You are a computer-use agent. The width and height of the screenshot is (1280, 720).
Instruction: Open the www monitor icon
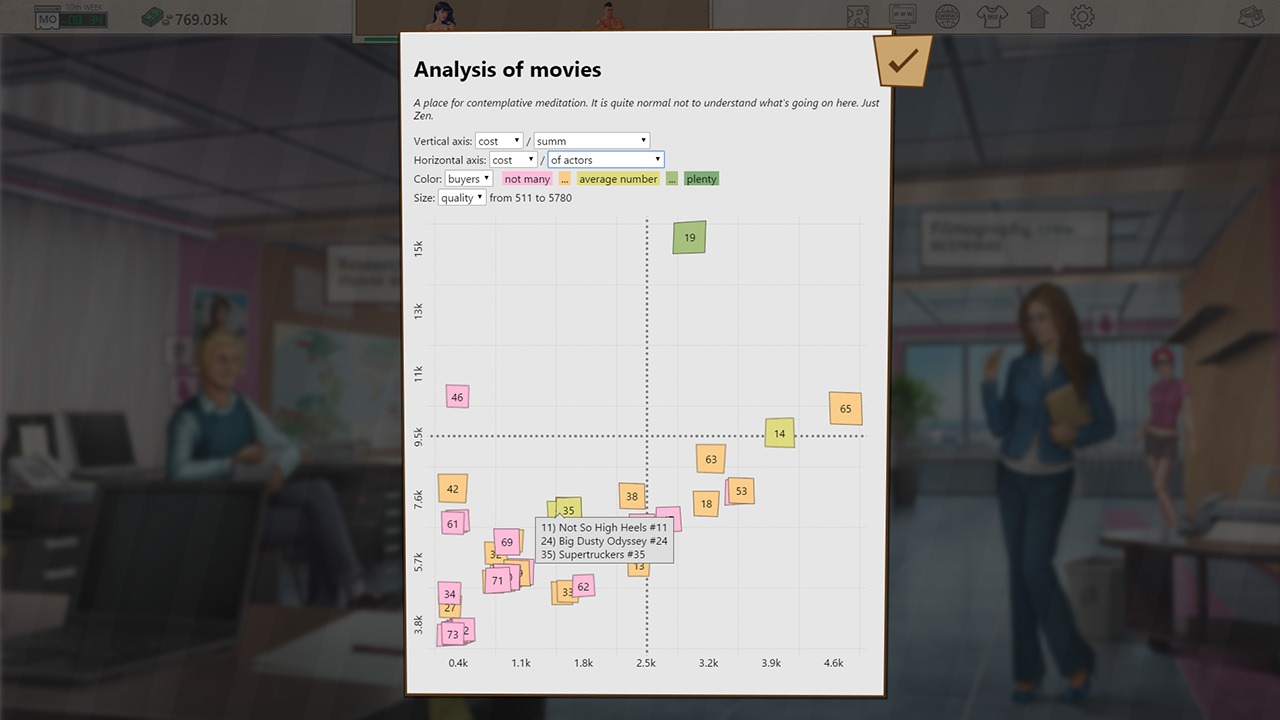tap(902, 16)
